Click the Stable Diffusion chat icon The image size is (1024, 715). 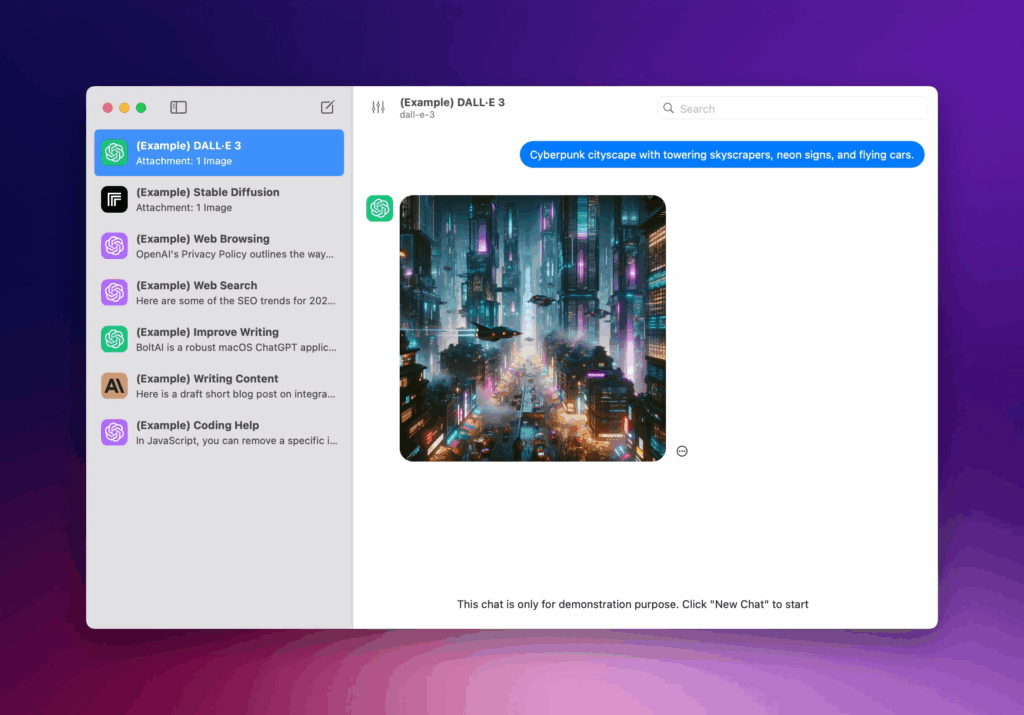114,199
